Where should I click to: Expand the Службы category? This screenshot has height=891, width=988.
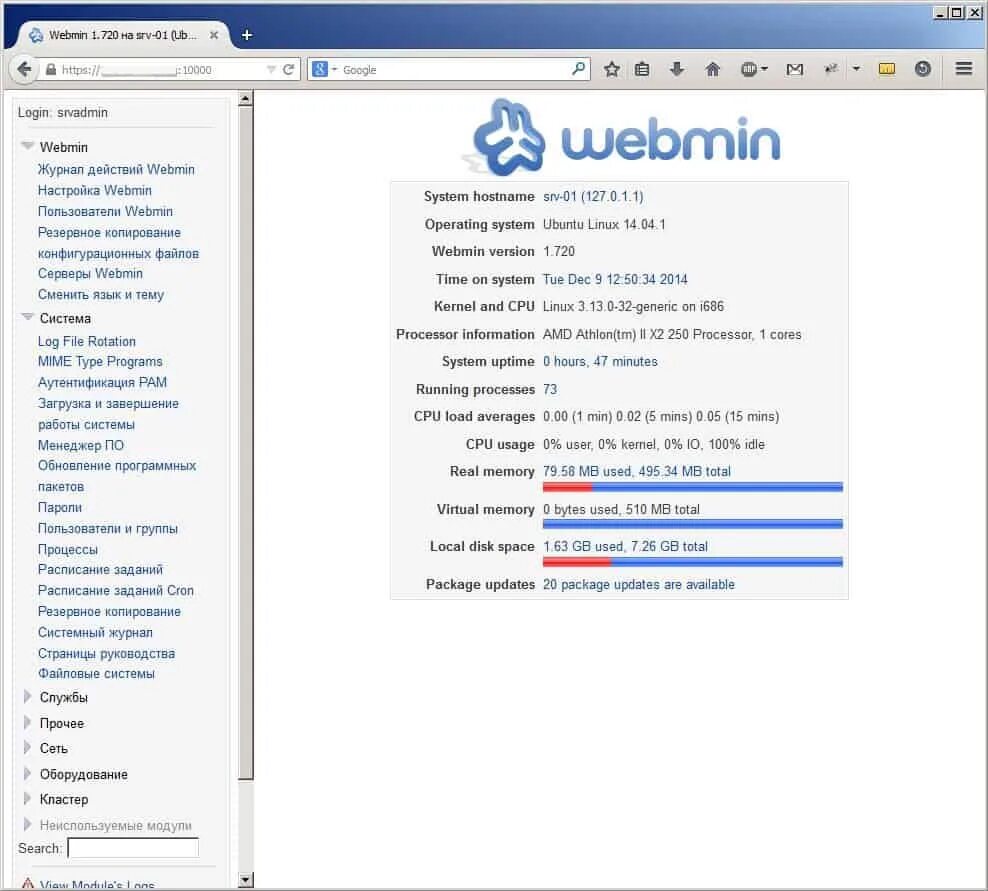click(x=27, y=696)
